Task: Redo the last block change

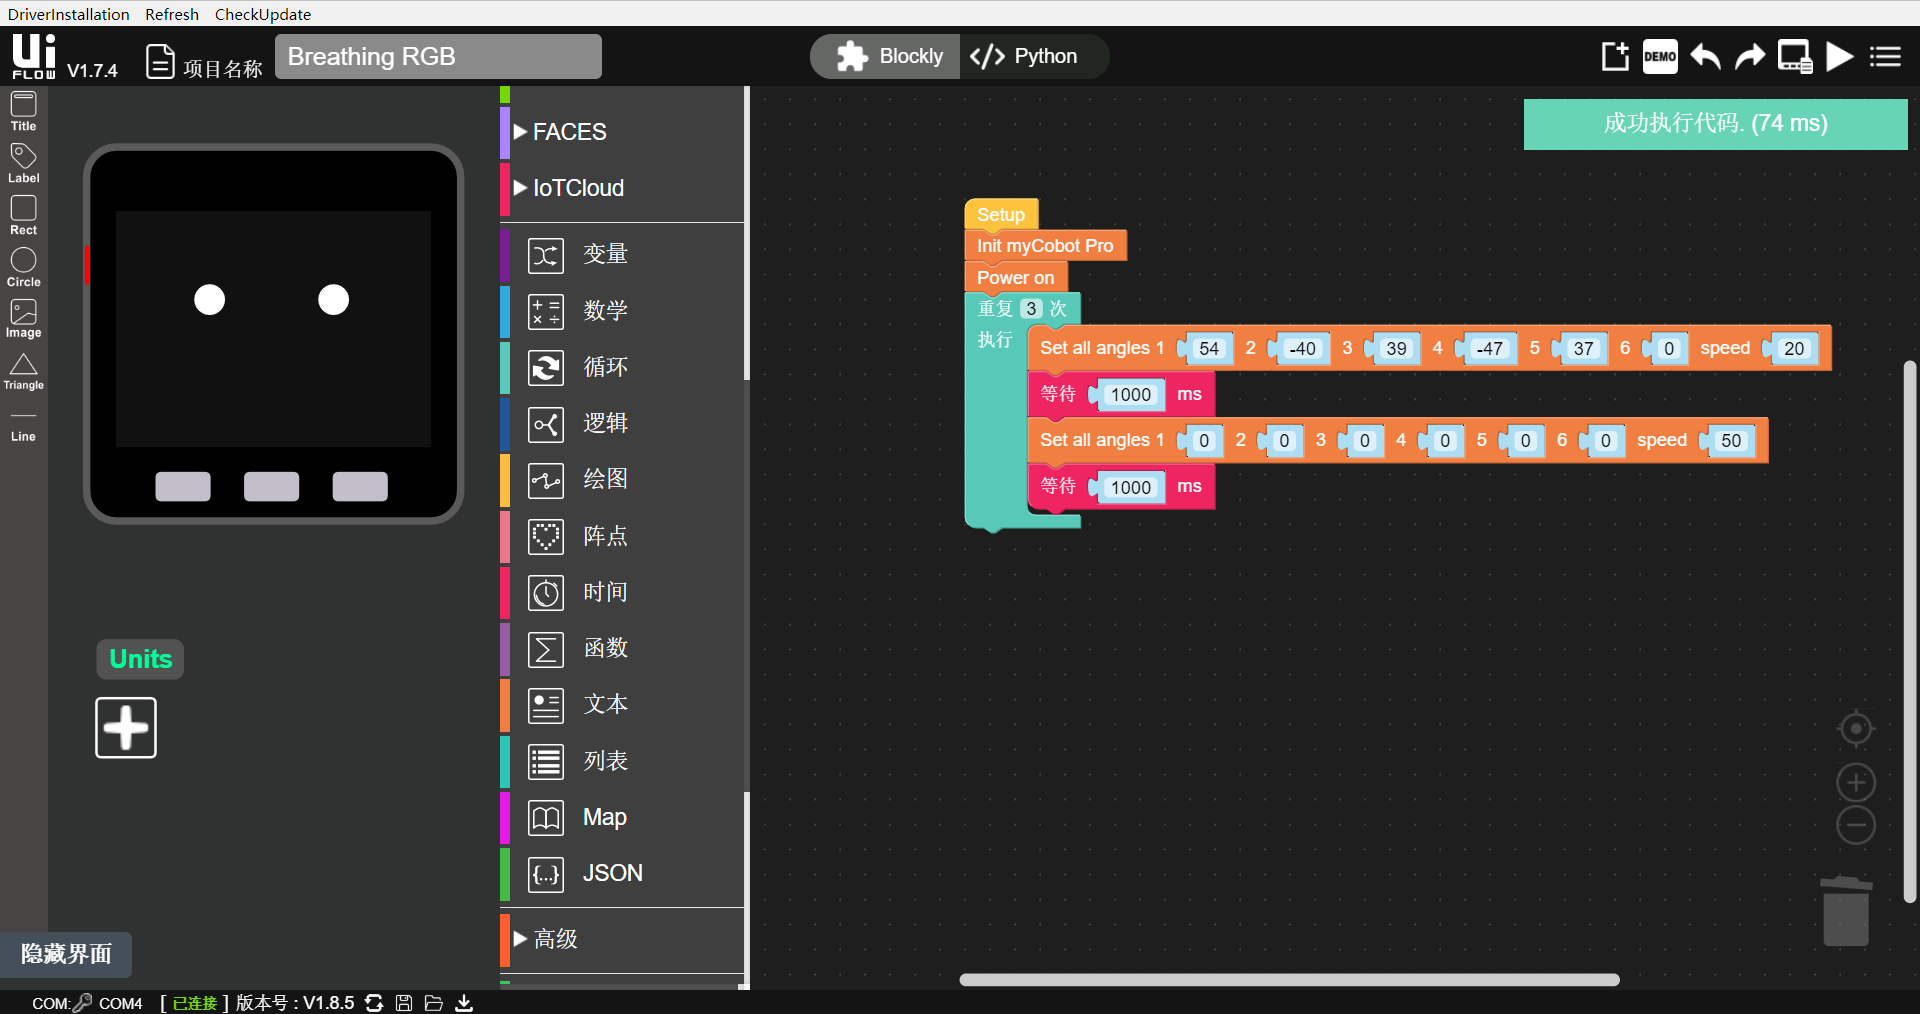Action: coord(1749,56)
